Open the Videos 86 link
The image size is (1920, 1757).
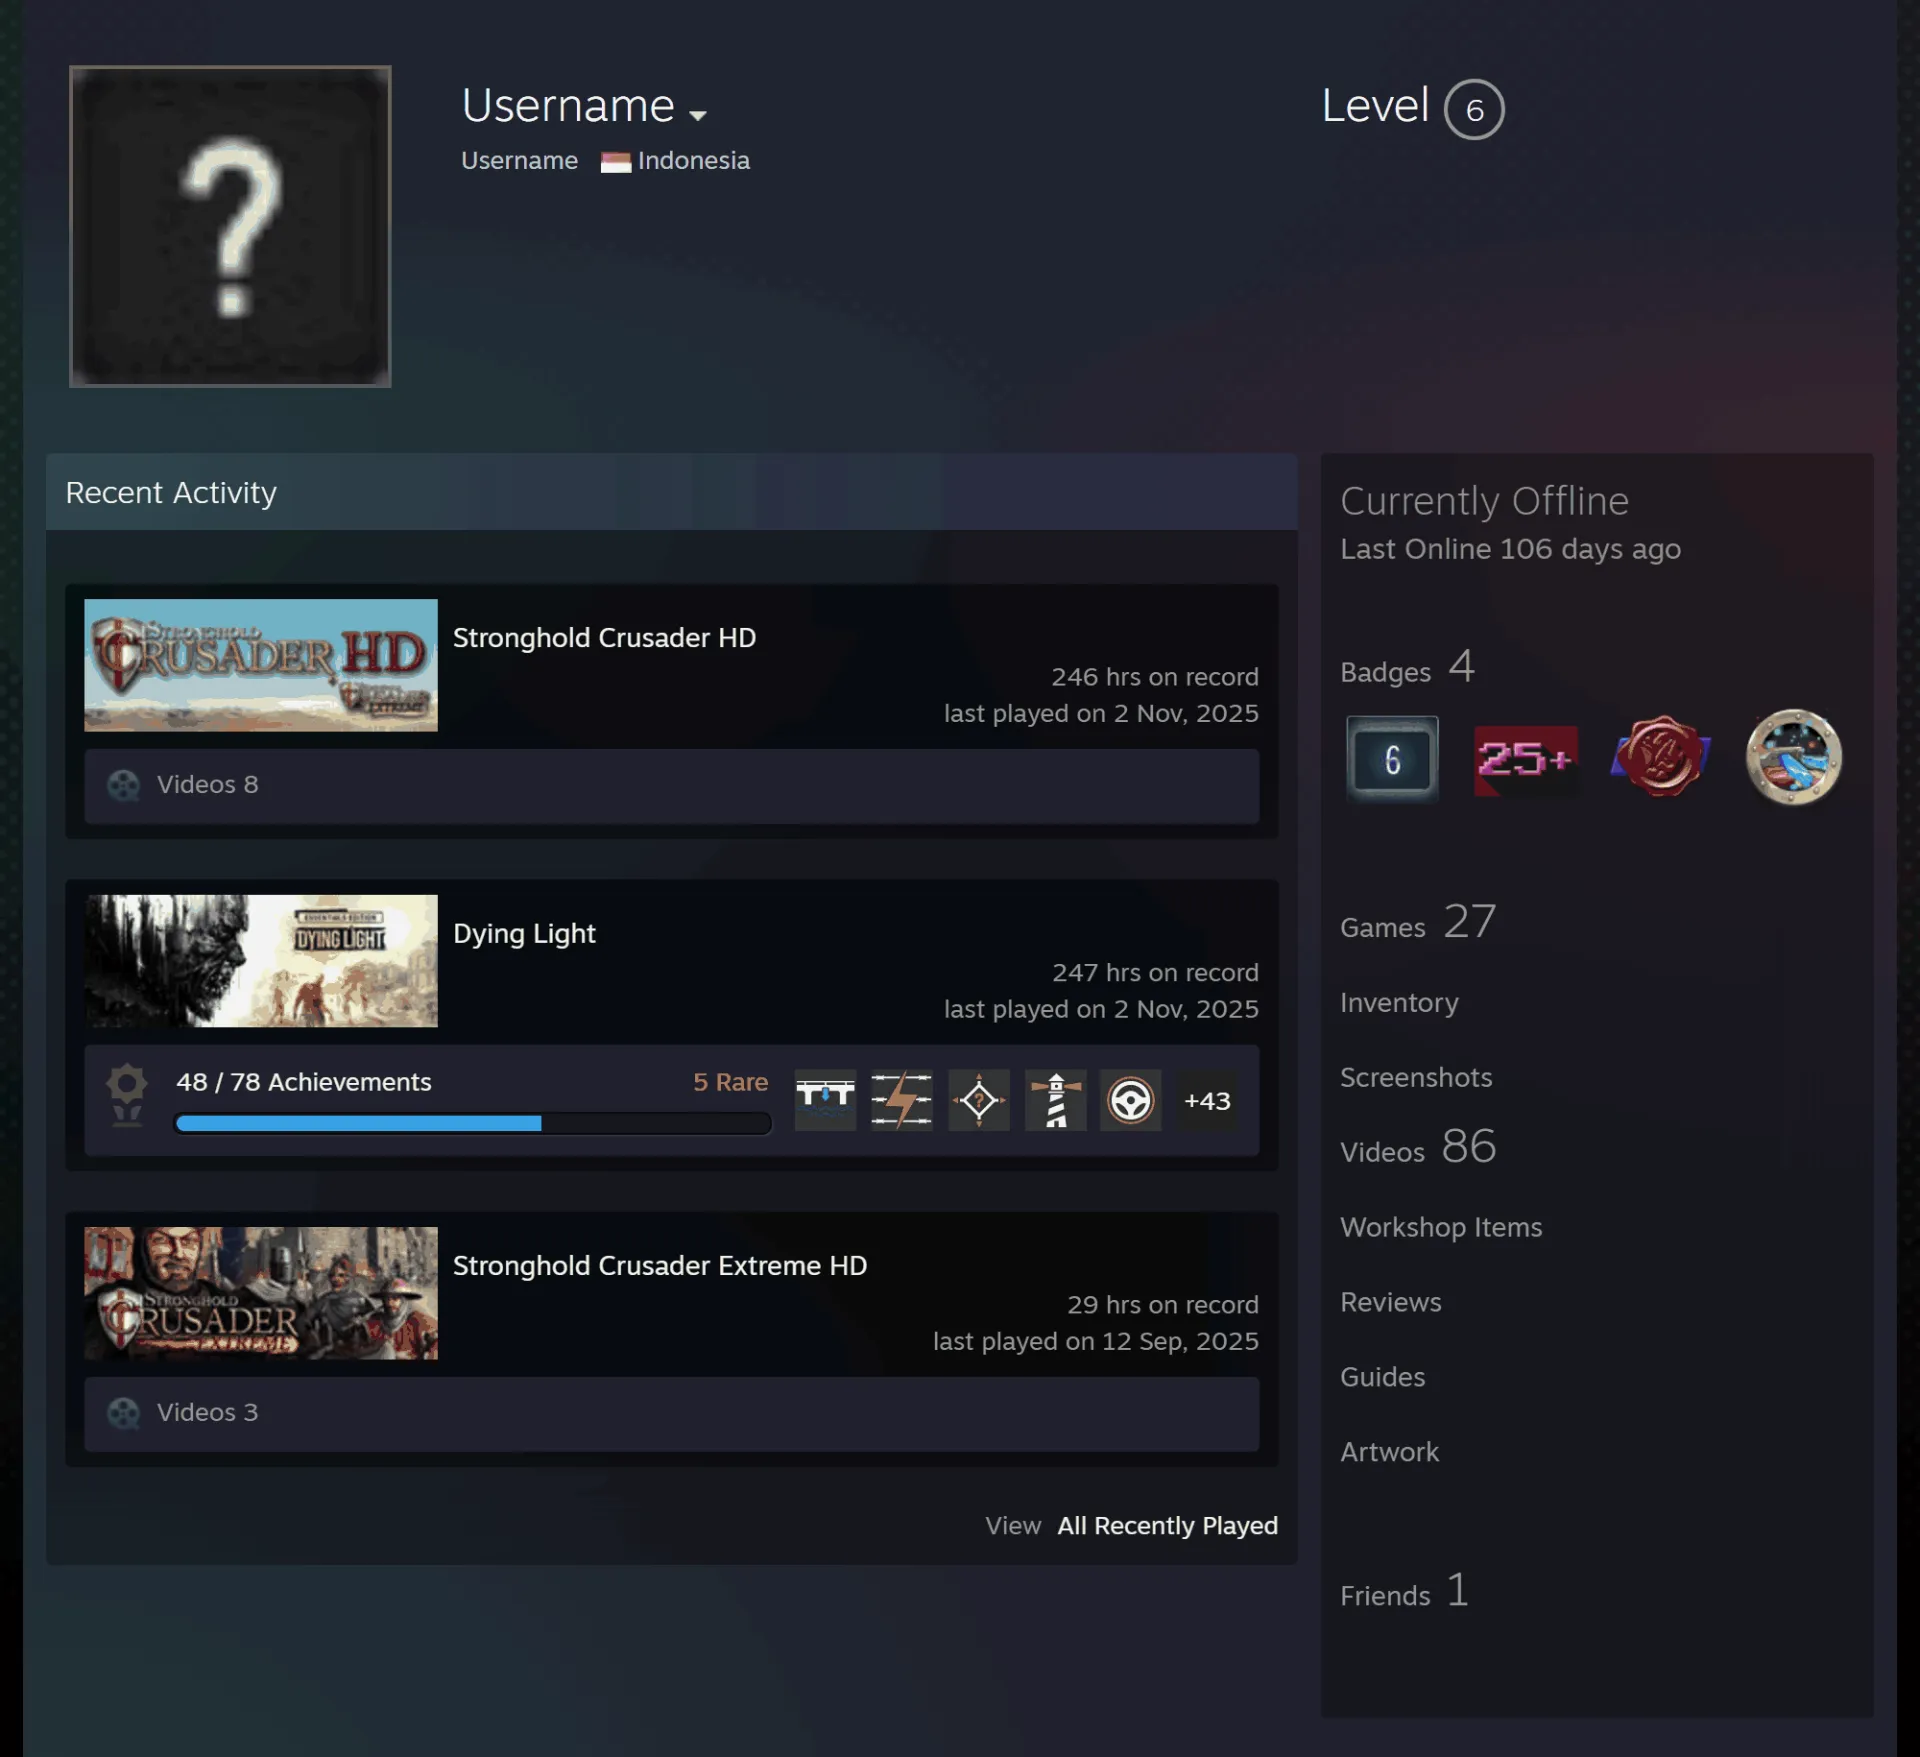(1418, 1147)
